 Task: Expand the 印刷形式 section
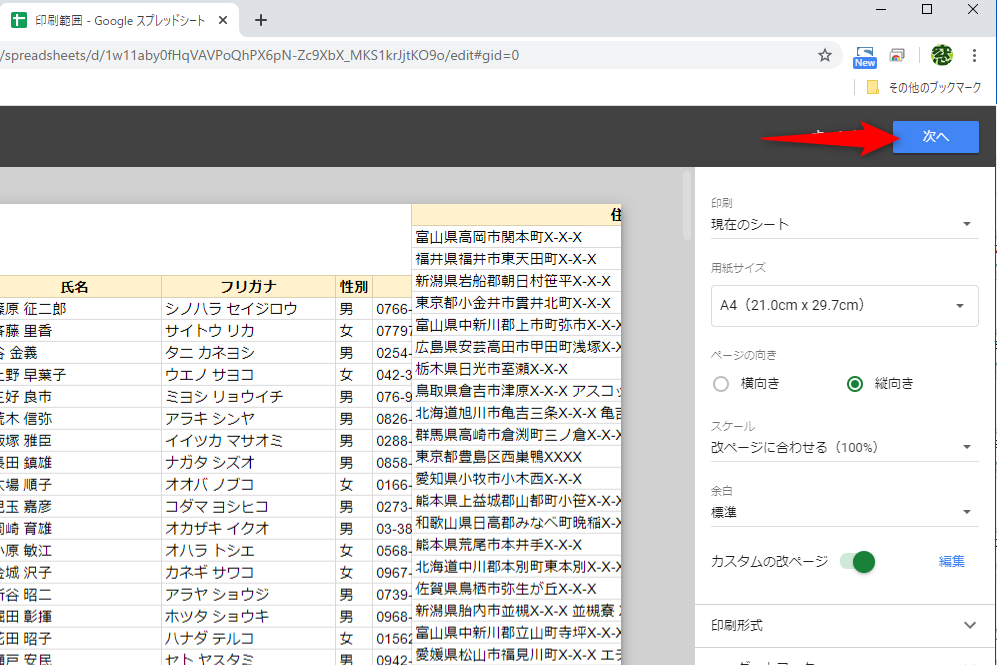click(844, 625)
